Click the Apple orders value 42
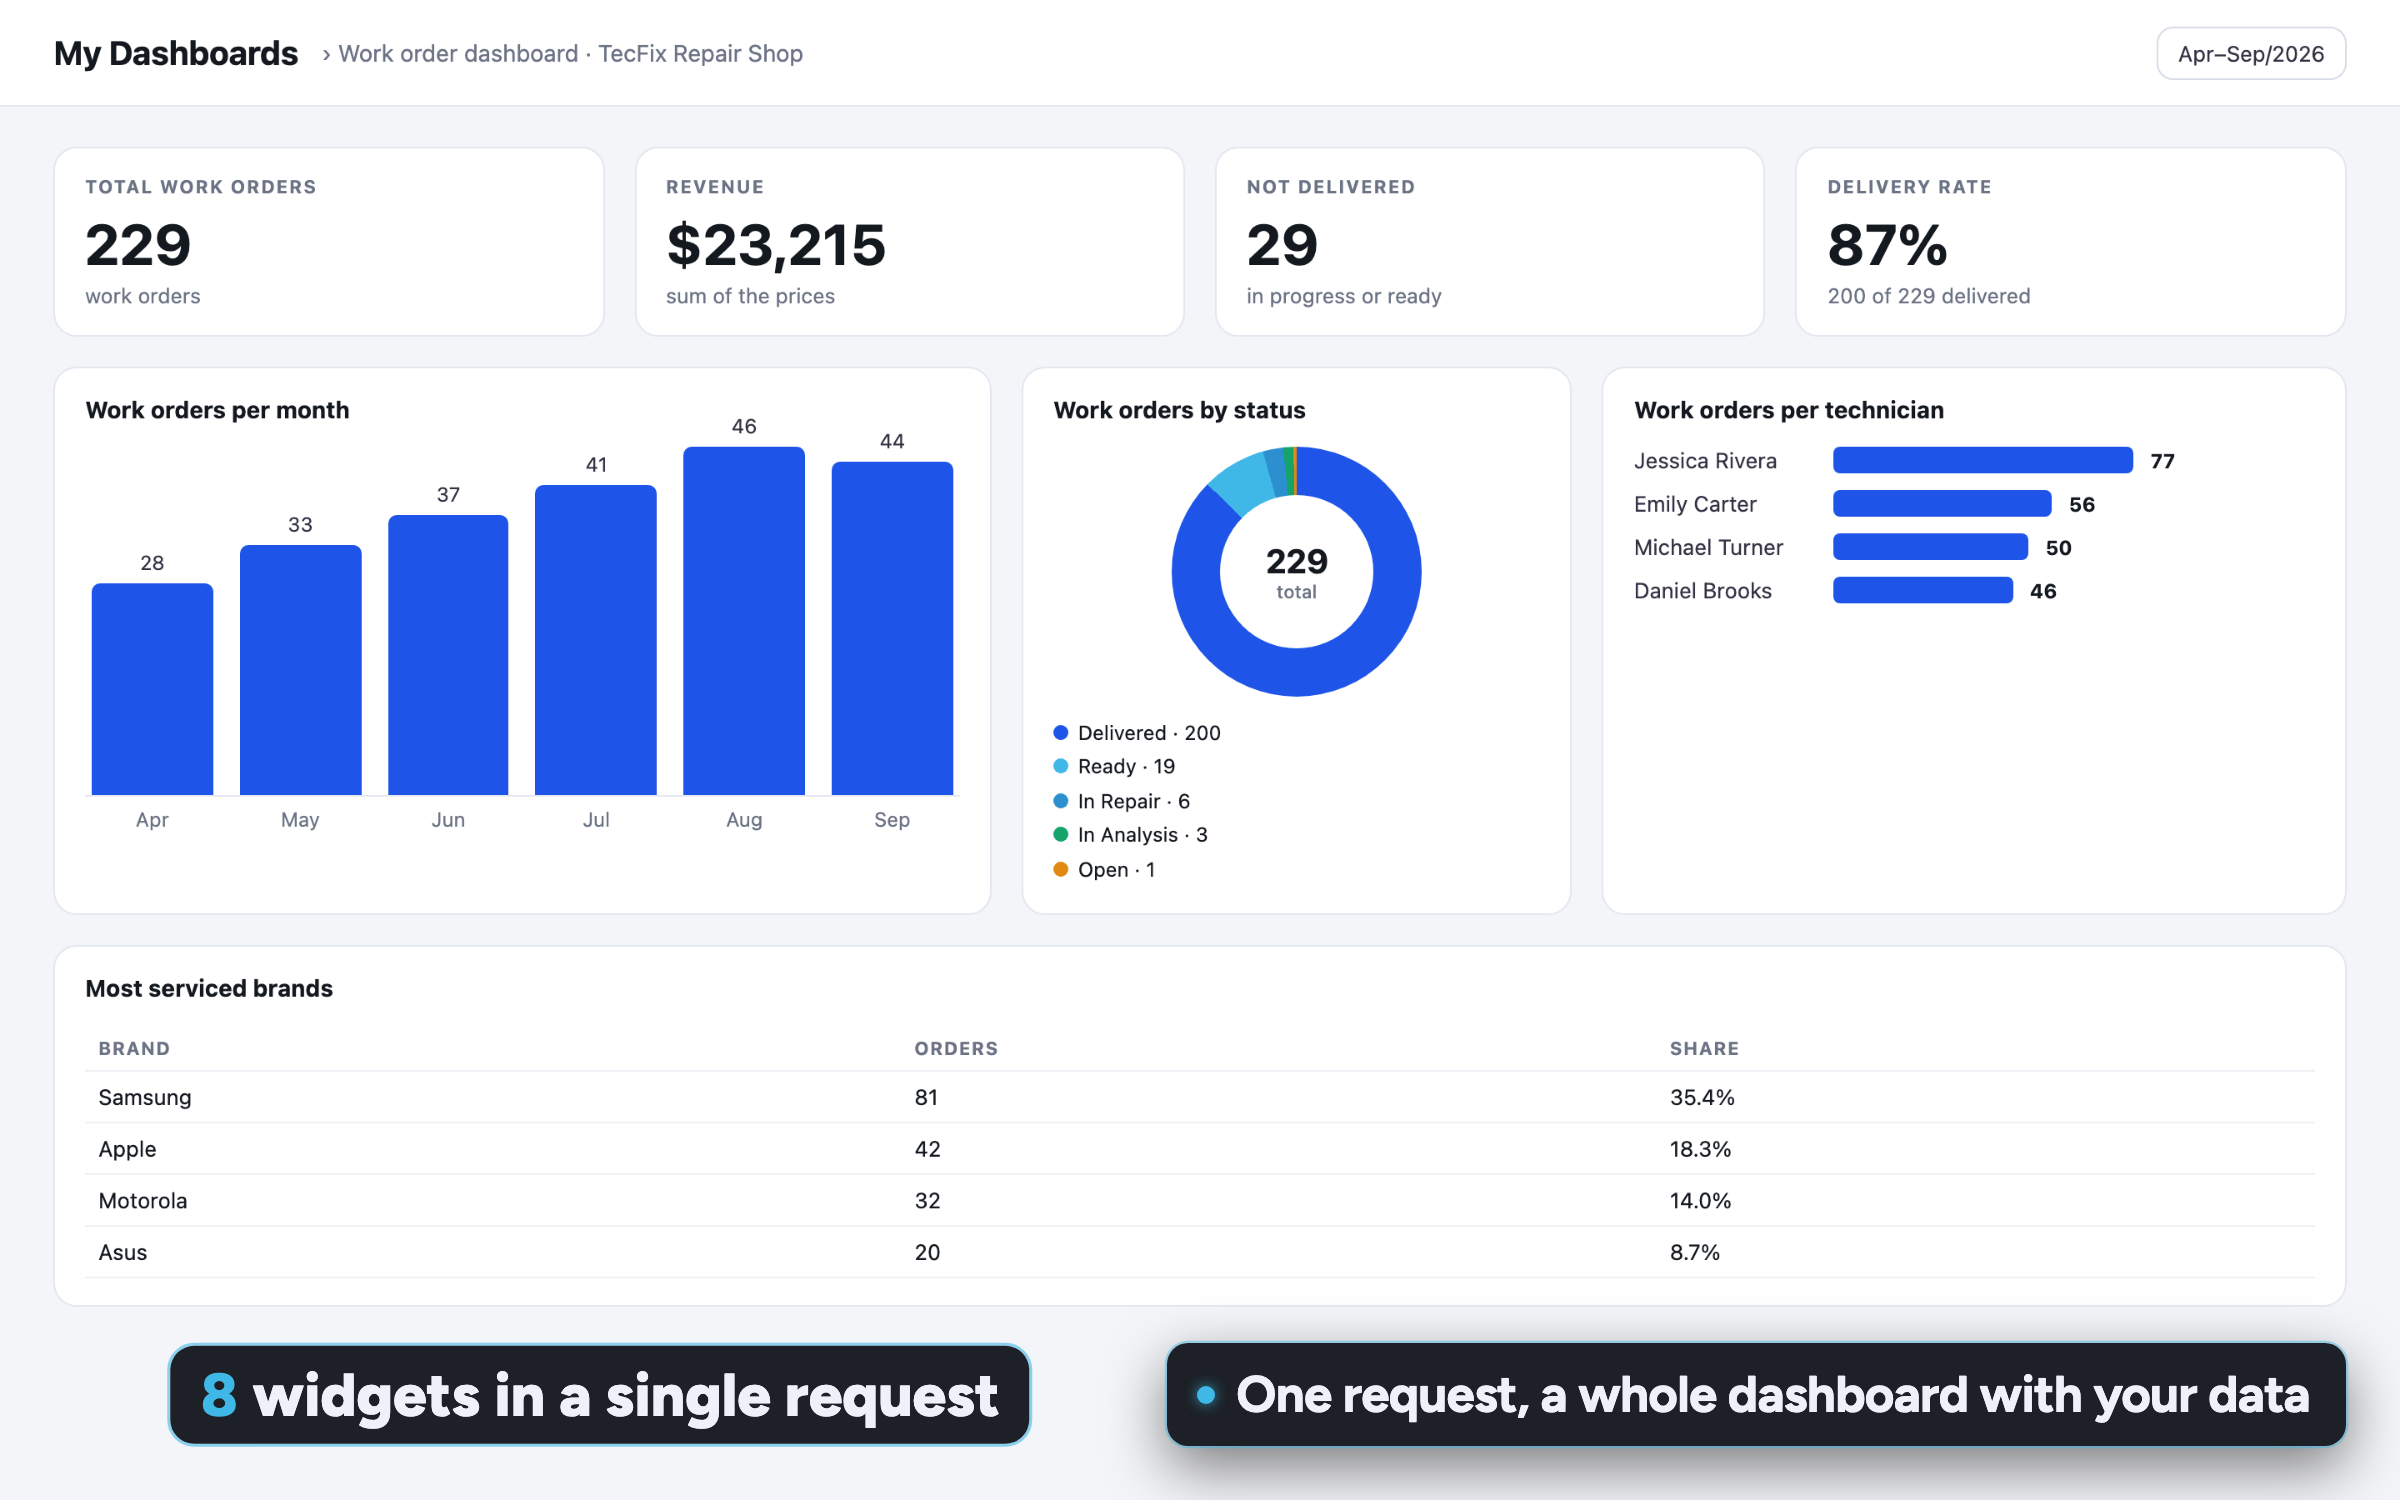 (927, 1149)
